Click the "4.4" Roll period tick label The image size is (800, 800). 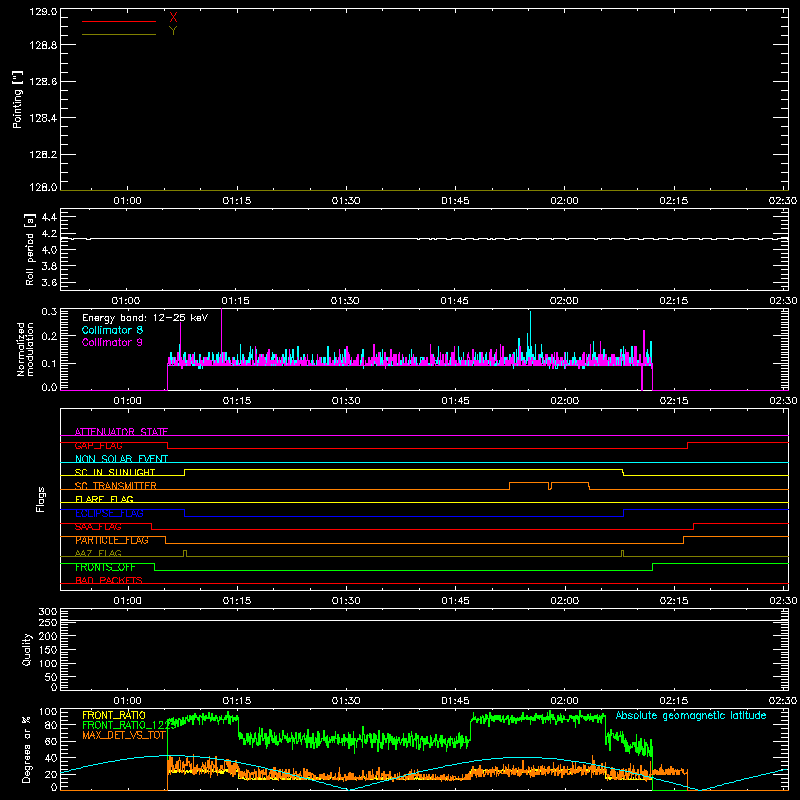[x=49, y=217]
